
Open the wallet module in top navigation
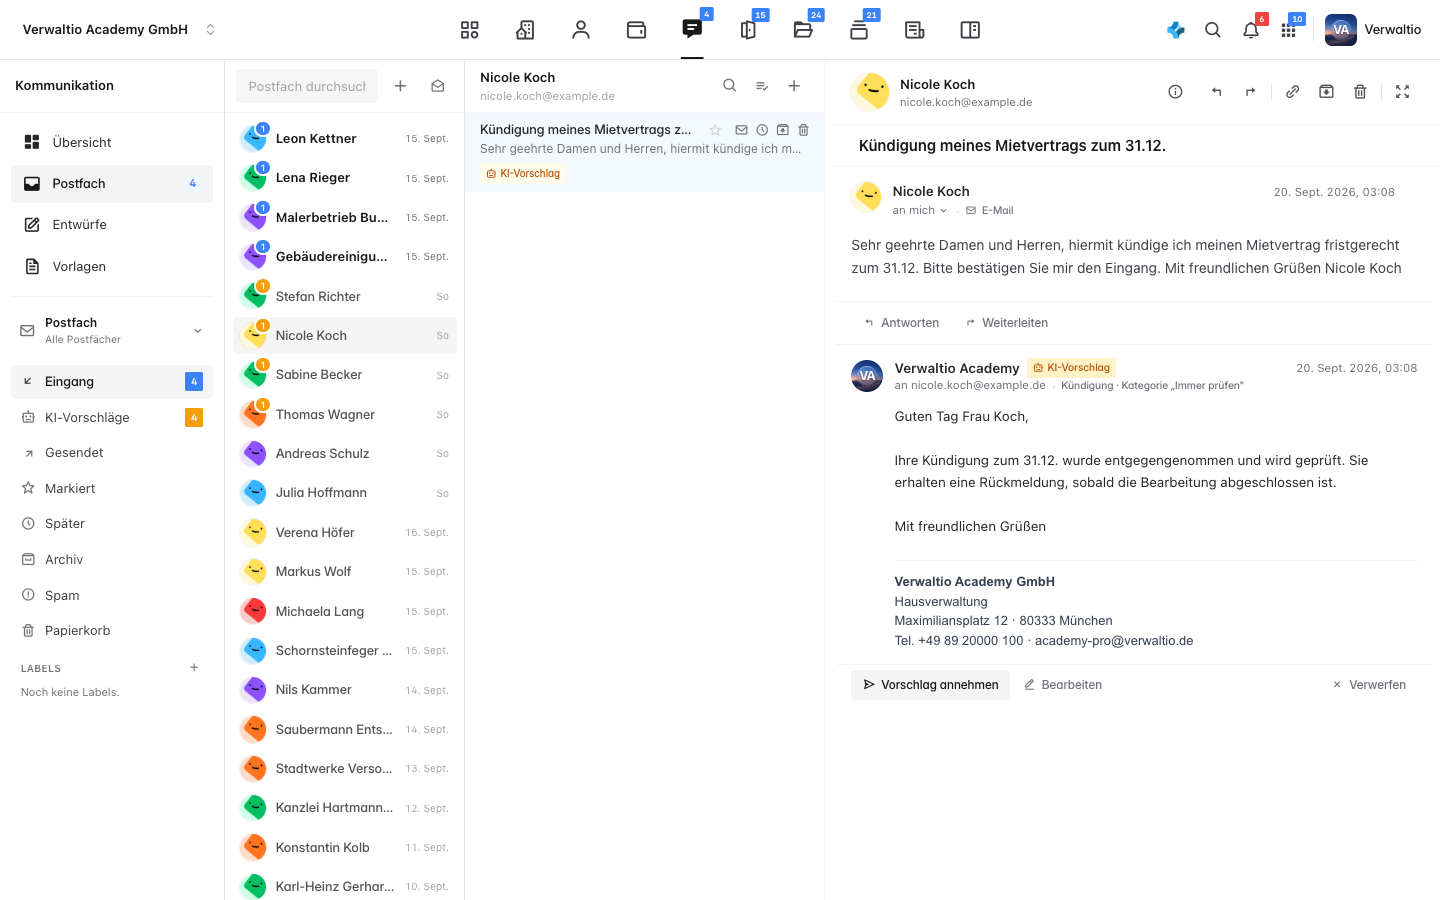click(636, 30)
